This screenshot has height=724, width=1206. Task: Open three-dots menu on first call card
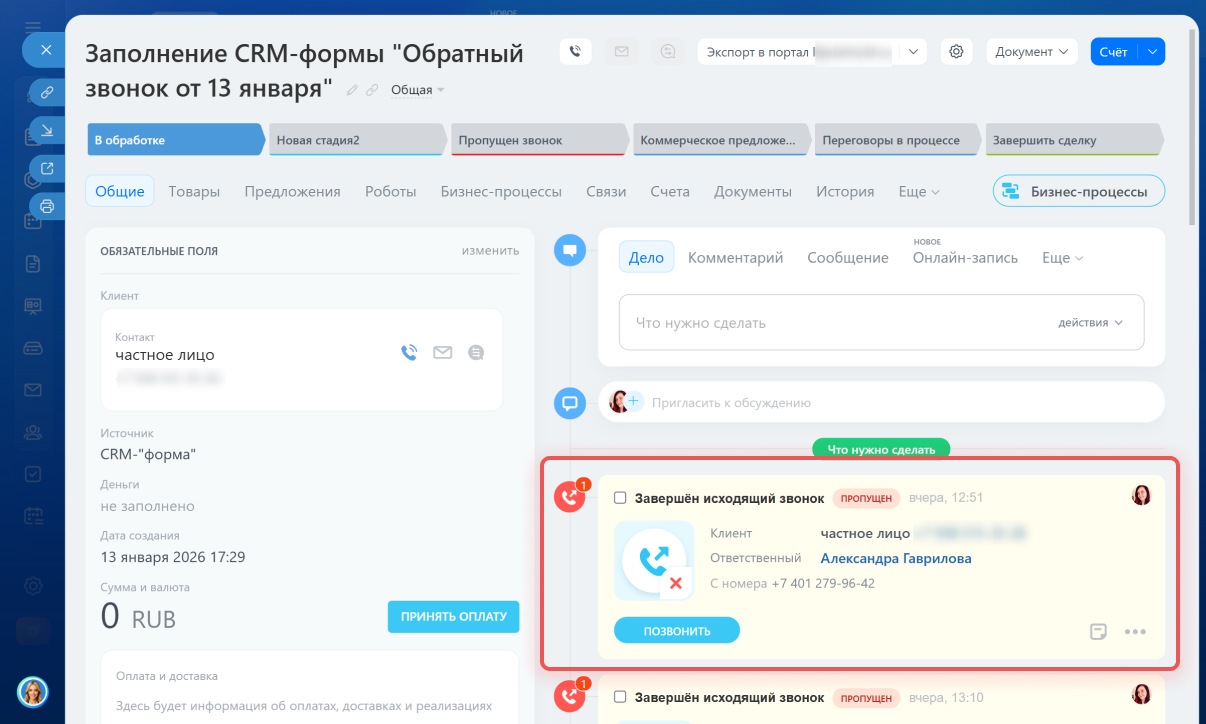click(1135, 631)
